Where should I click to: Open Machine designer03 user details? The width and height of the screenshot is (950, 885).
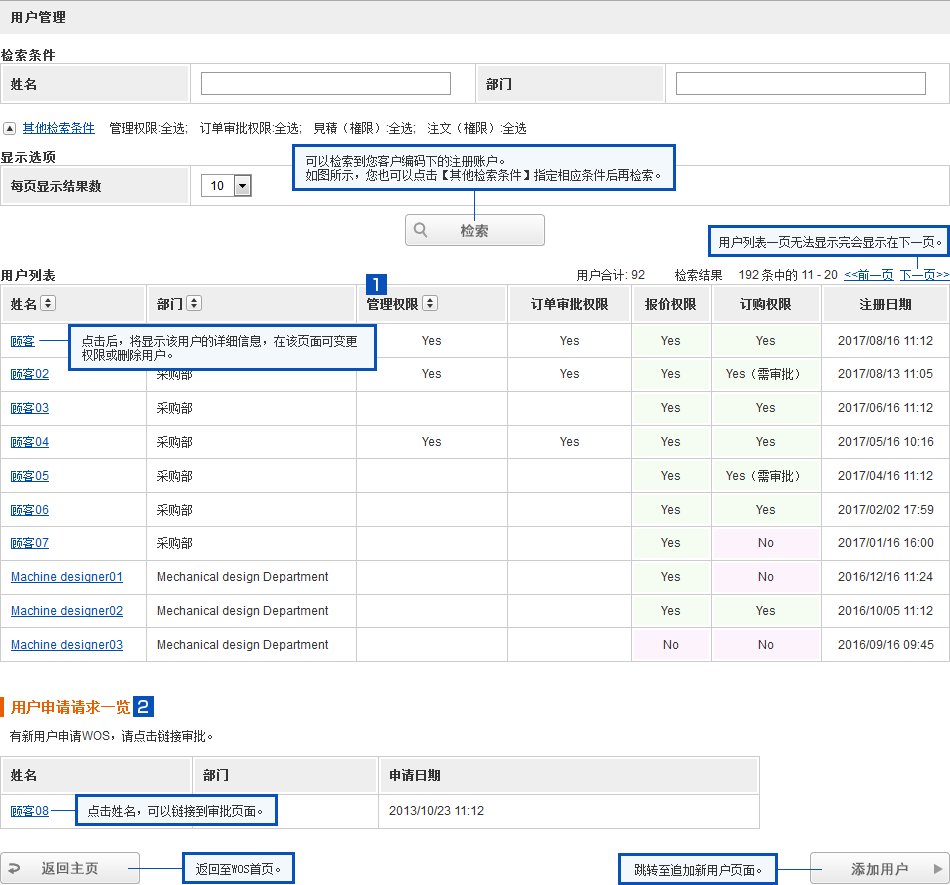pos(67,645)
